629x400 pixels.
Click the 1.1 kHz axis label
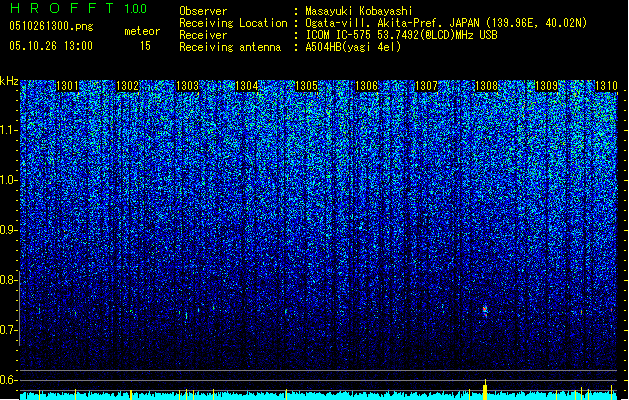[8, 130]
